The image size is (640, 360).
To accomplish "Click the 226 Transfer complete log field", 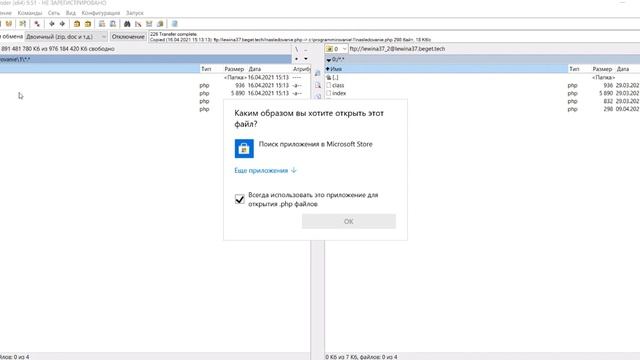I will click(394, 37).
